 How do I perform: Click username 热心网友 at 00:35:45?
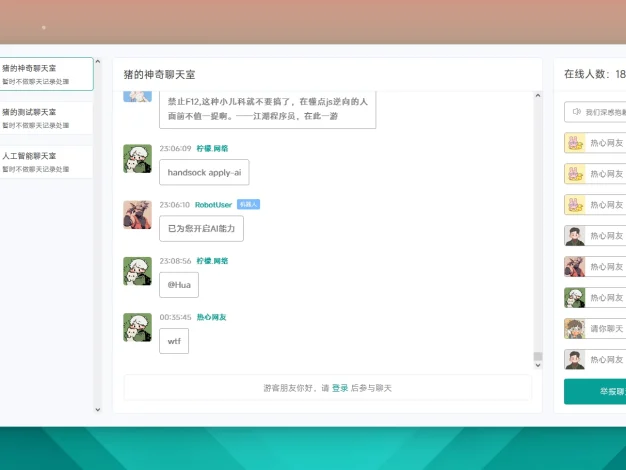point(211,317)
